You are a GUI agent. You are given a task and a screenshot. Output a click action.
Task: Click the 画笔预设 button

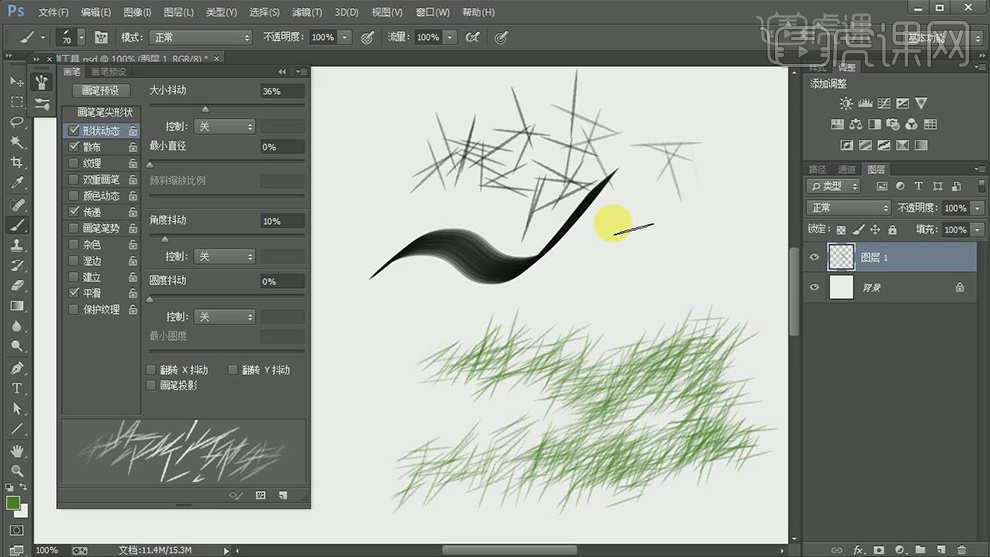tap(99, 91)
